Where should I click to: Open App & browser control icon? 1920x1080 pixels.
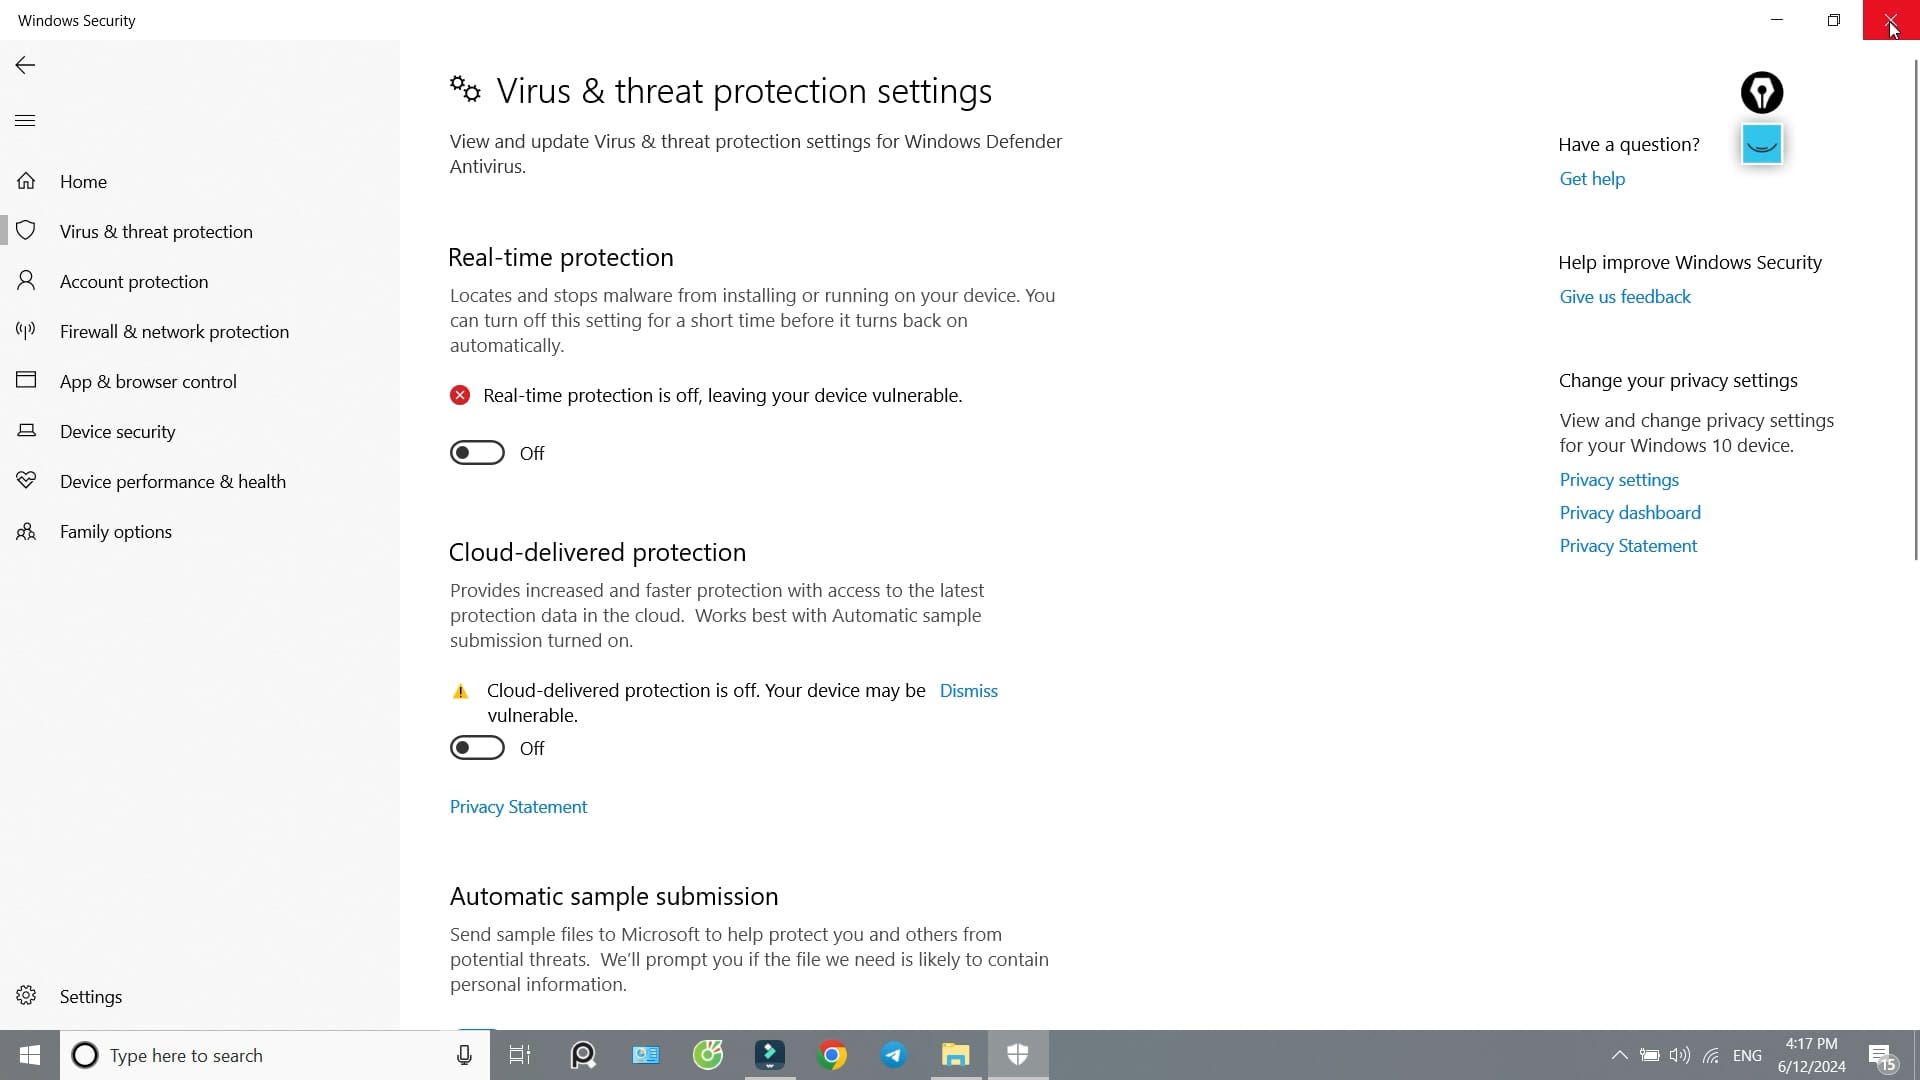tap(26, 380)
